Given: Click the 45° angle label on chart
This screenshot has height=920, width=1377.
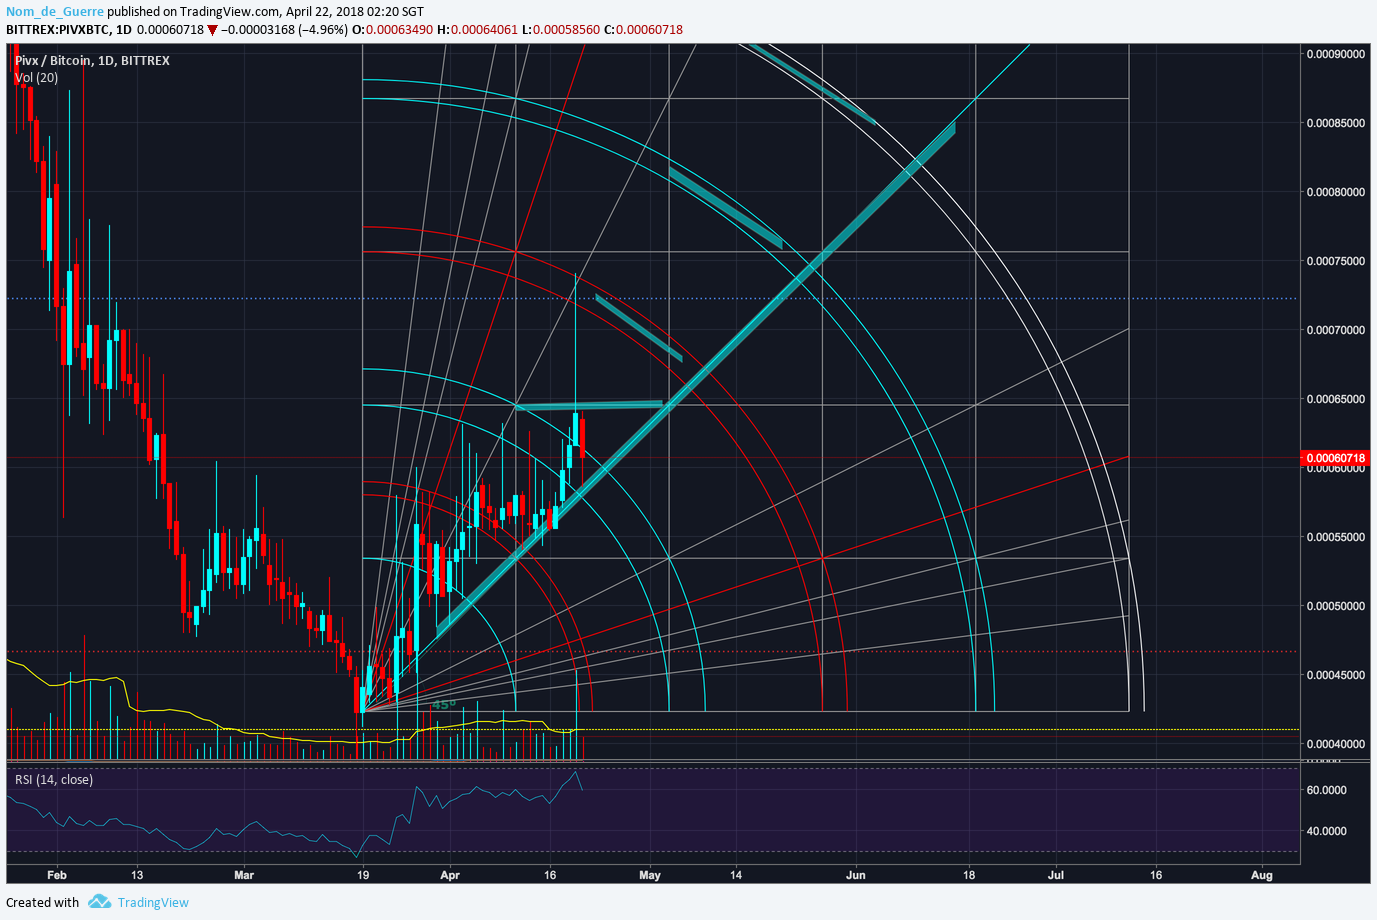Looking at the screenshot, I should [444, 705].
